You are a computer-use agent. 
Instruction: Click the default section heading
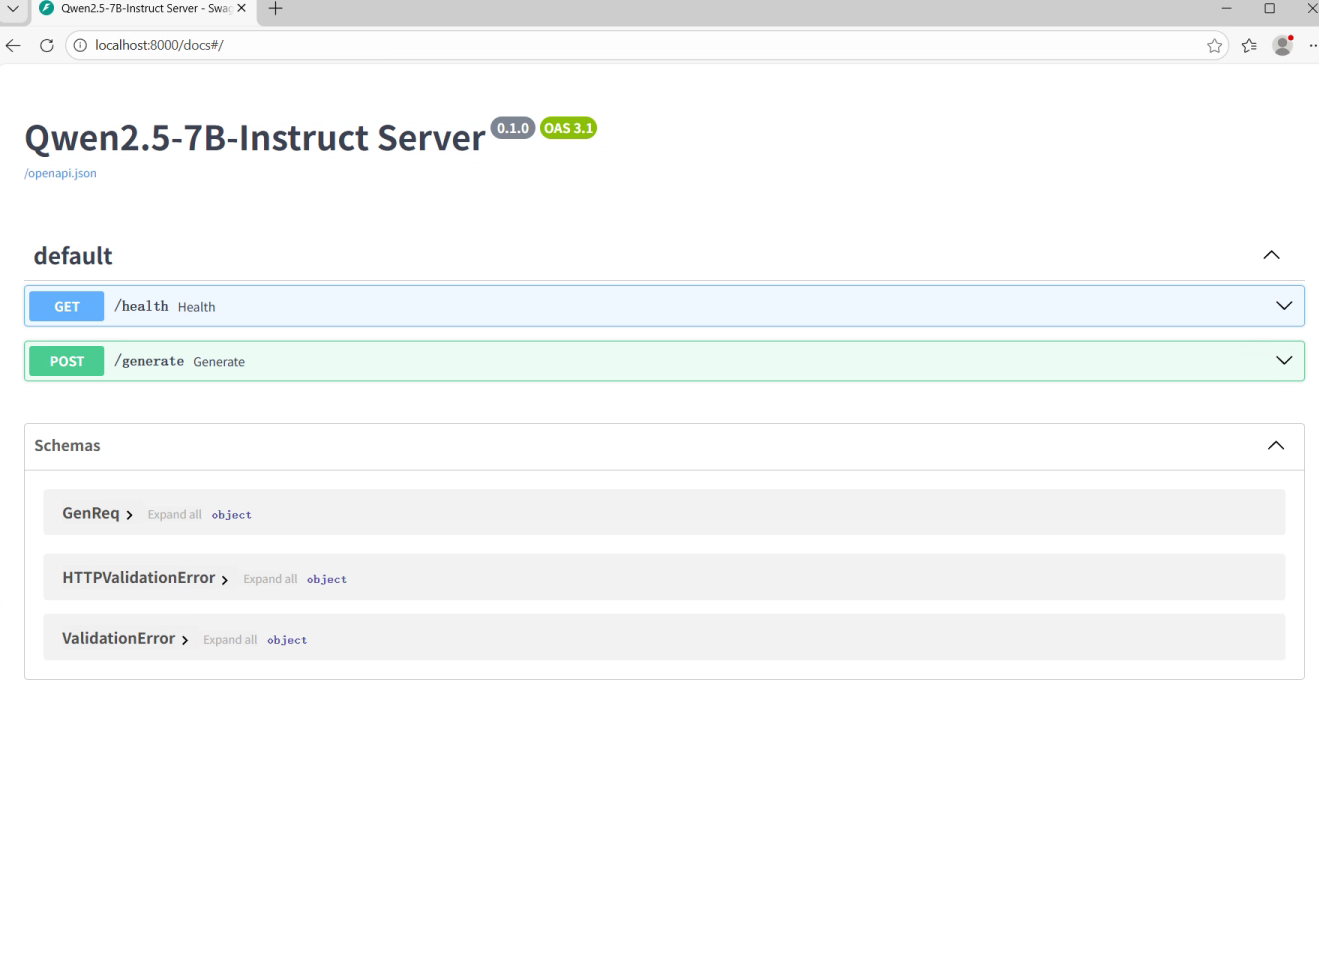coord(73,256)
